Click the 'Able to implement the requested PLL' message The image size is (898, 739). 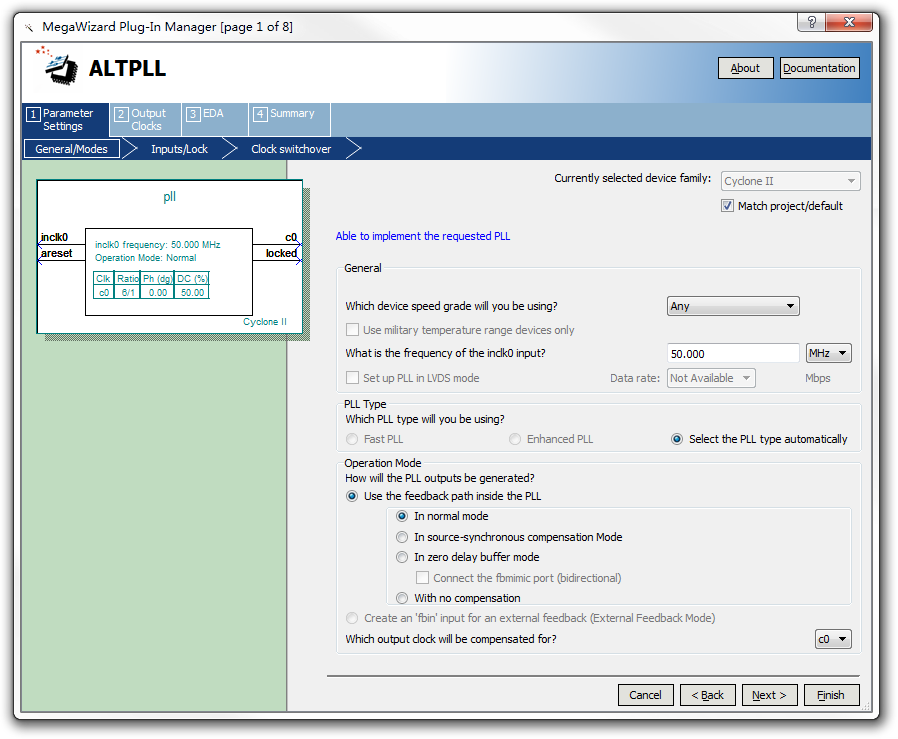click(x=423, y=236)
